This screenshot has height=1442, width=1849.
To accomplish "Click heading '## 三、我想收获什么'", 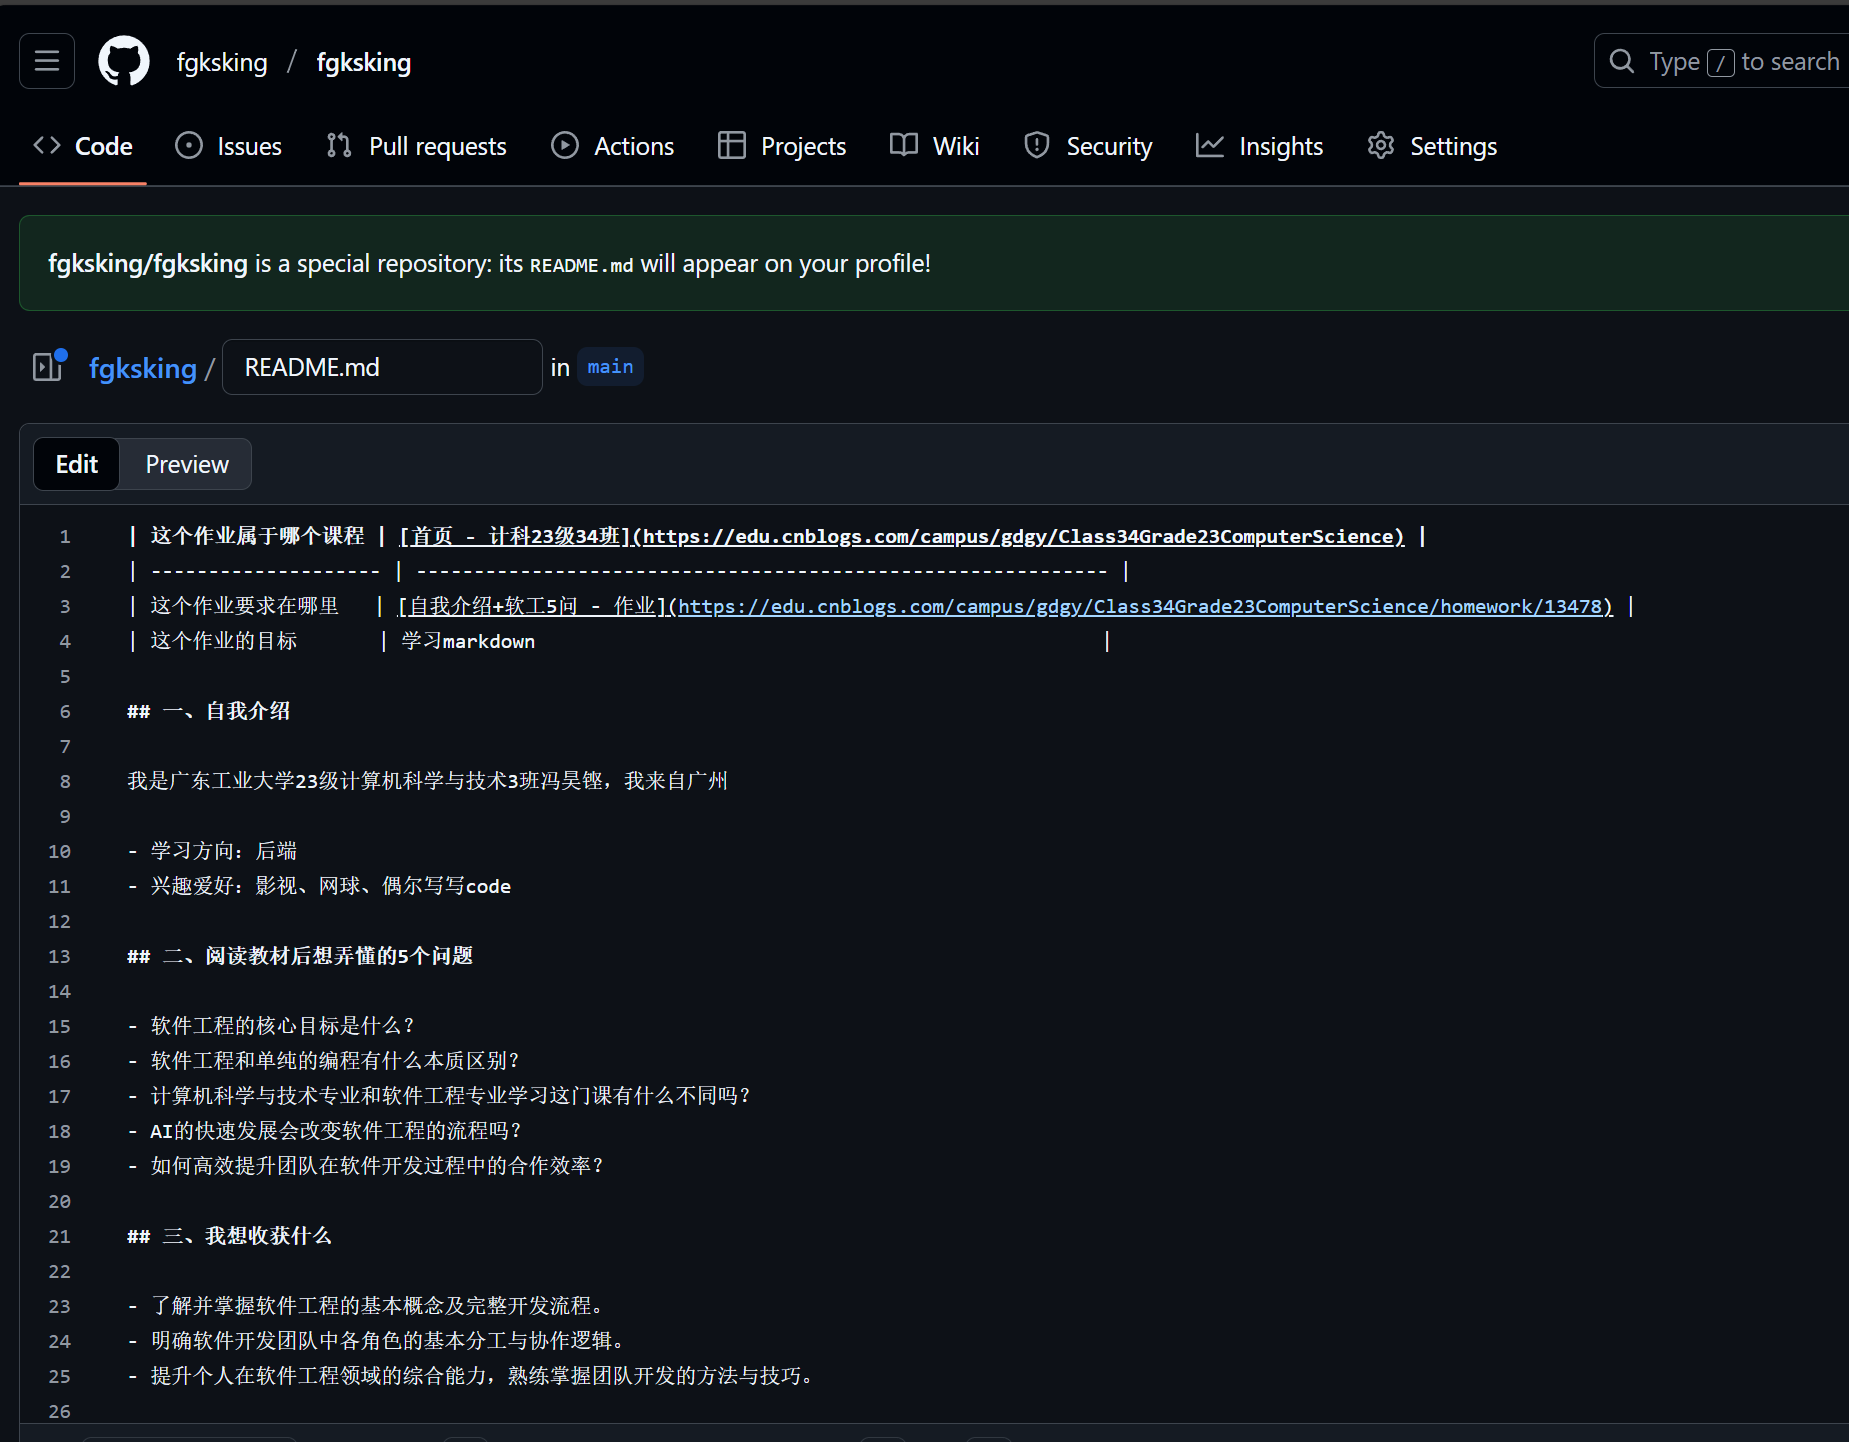I will coord(229,1236).
